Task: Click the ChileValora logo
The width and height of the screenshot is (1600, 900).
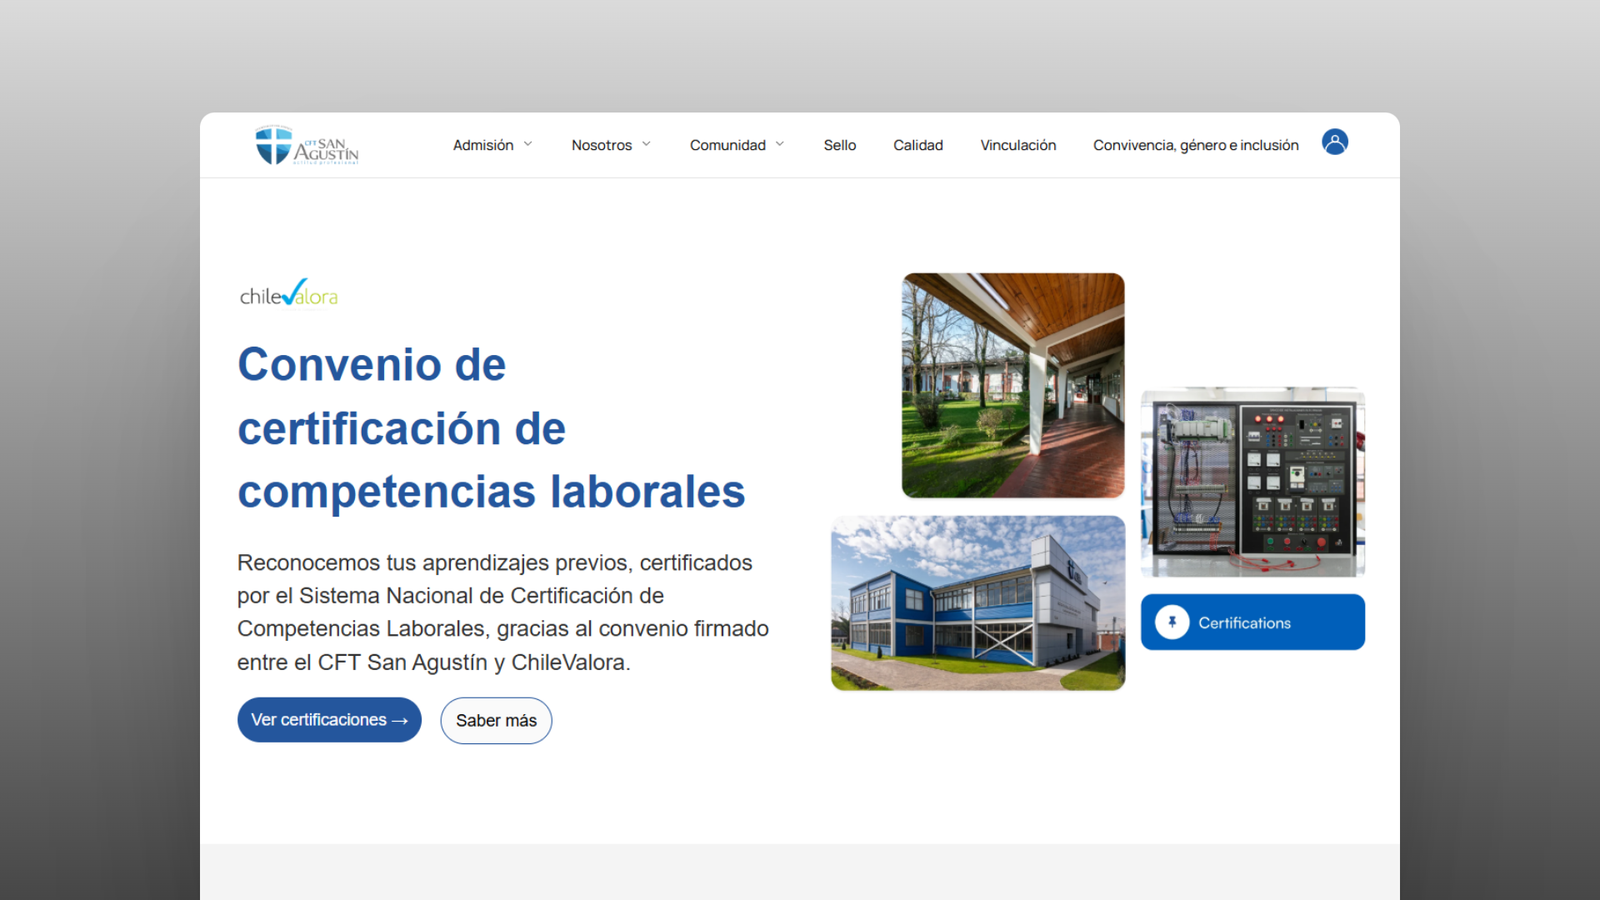Action: pyautogui.click(x=289, y=294)
